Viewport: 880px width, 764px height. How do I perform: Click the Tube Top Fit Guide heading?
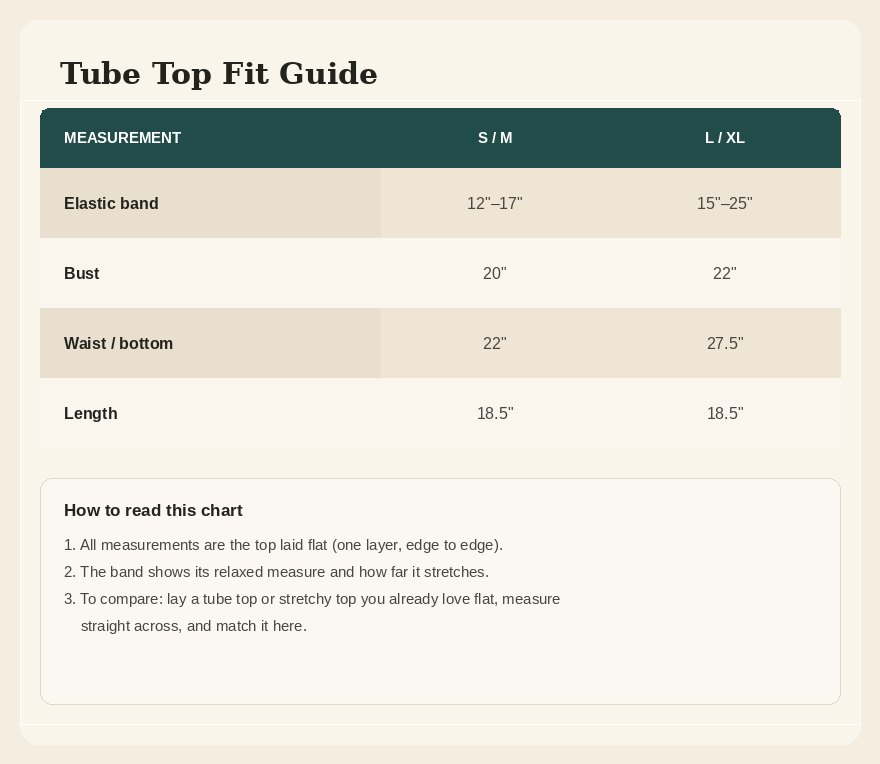click(218, 74)
